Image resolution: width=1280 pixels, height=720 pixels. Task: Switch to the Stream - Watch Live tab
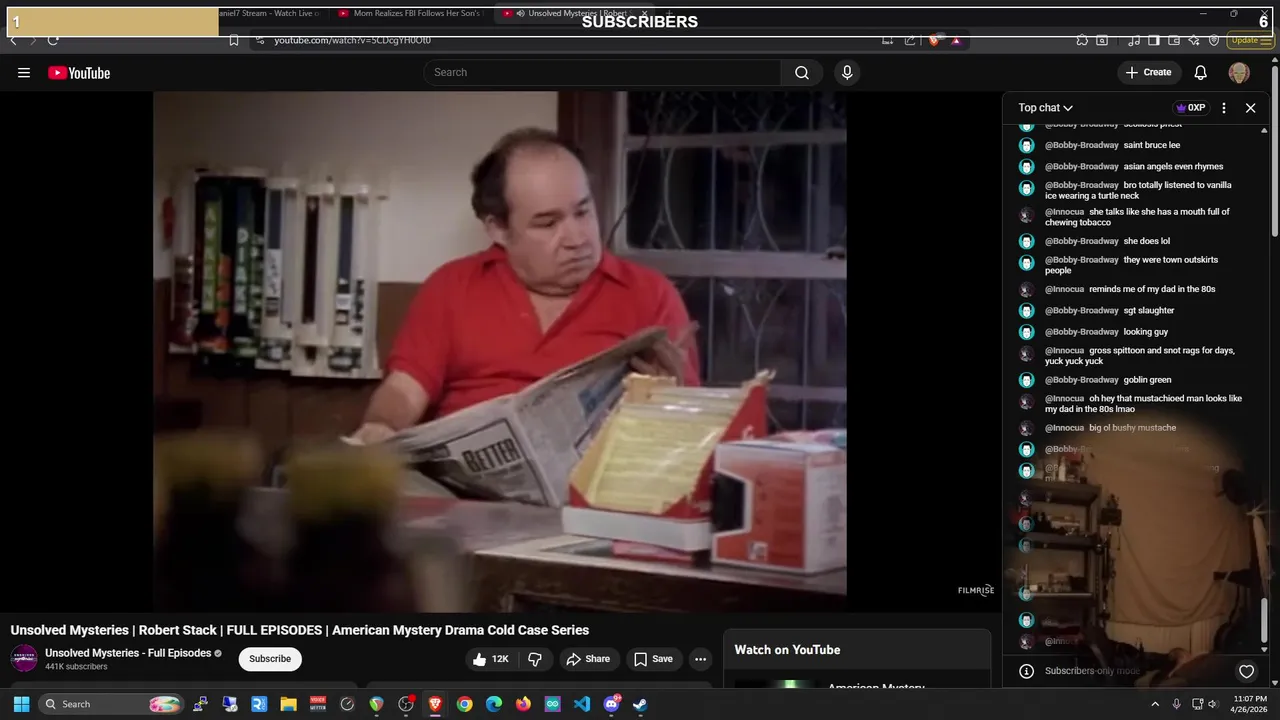point(270,14)
